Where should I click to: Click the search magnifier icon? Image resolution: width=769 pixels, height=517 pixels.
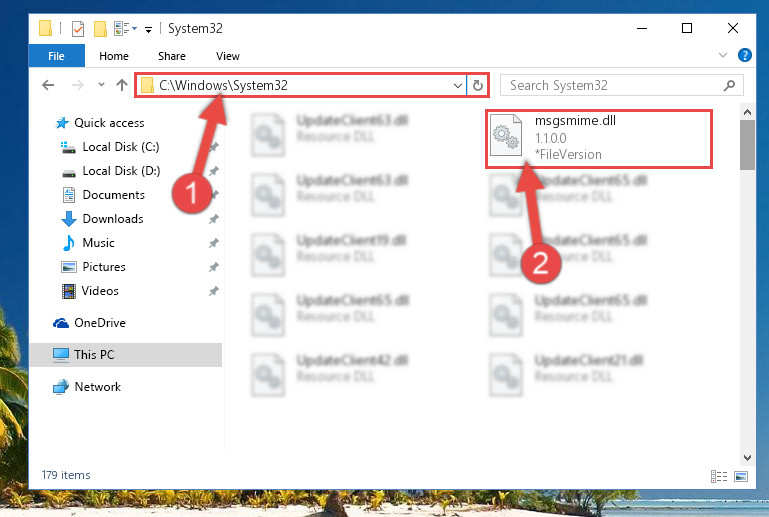729,85
